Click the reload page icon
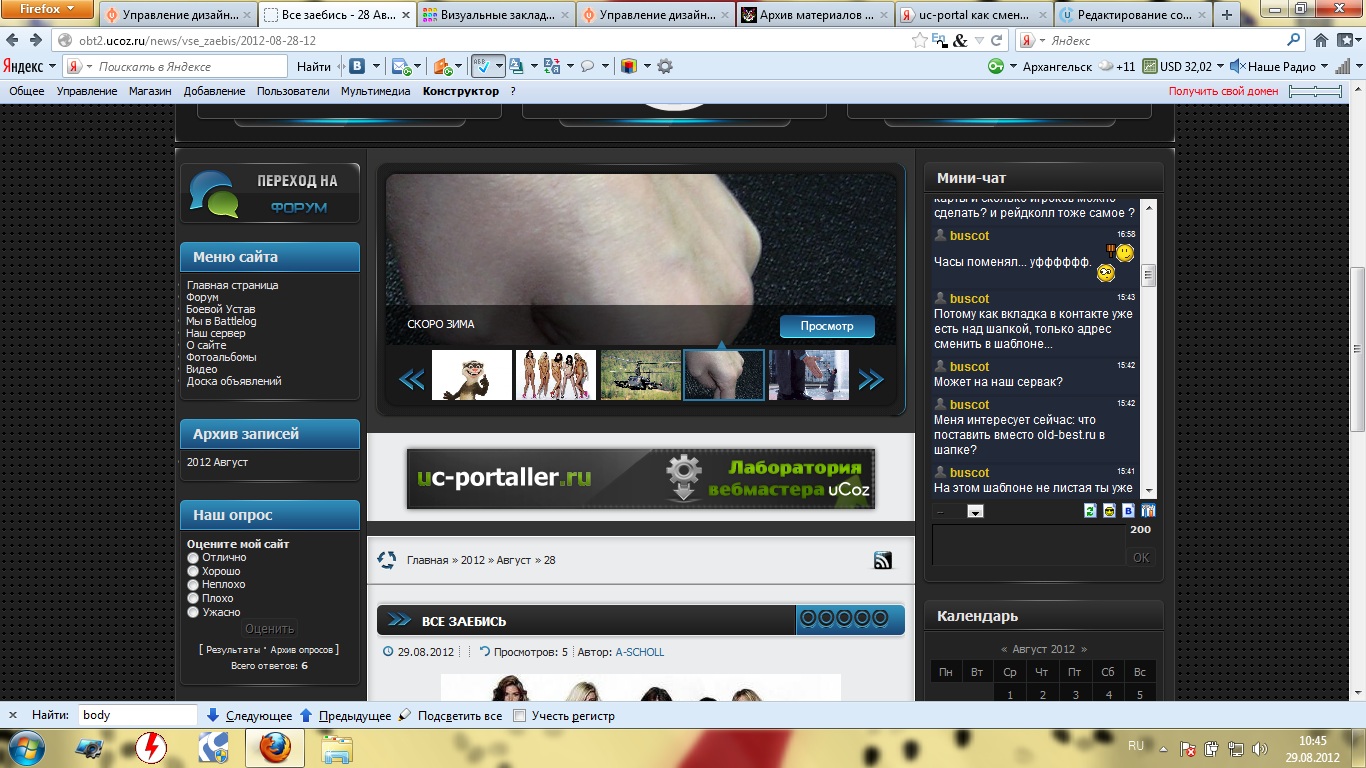The width and height of the screenshot is (1366, 768). 996,41
